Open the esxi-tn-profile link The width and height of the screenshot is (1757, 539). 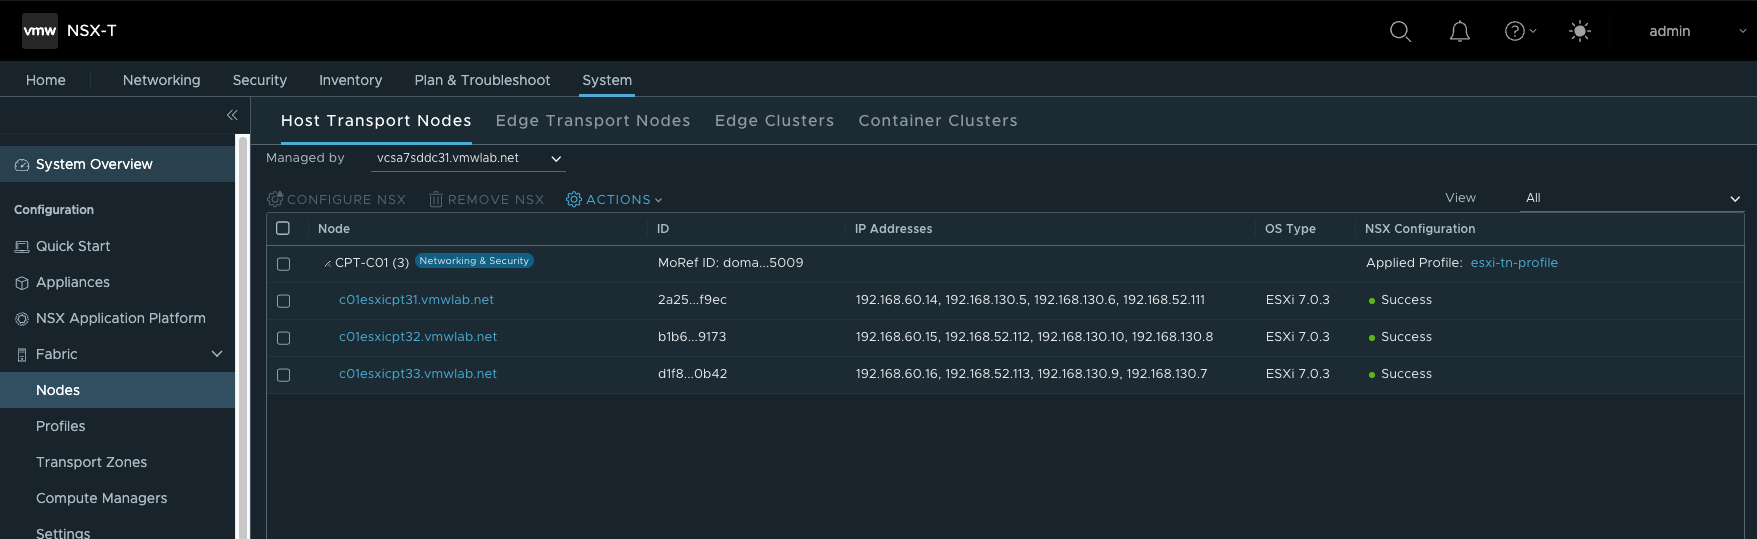coord(1514,263)
